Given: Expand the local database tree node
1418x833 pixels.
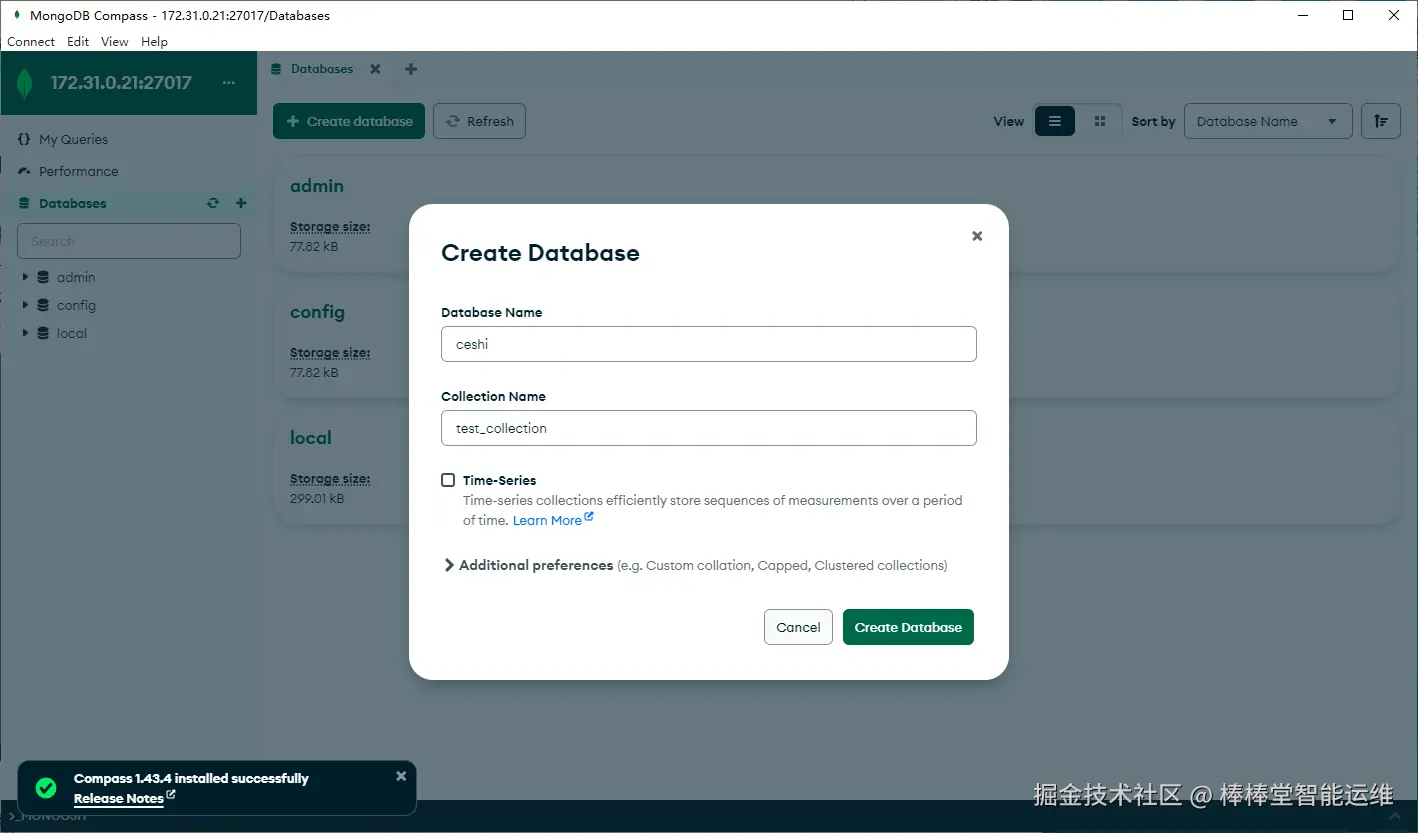Looking at the screenshot, I should click(25, 333).
